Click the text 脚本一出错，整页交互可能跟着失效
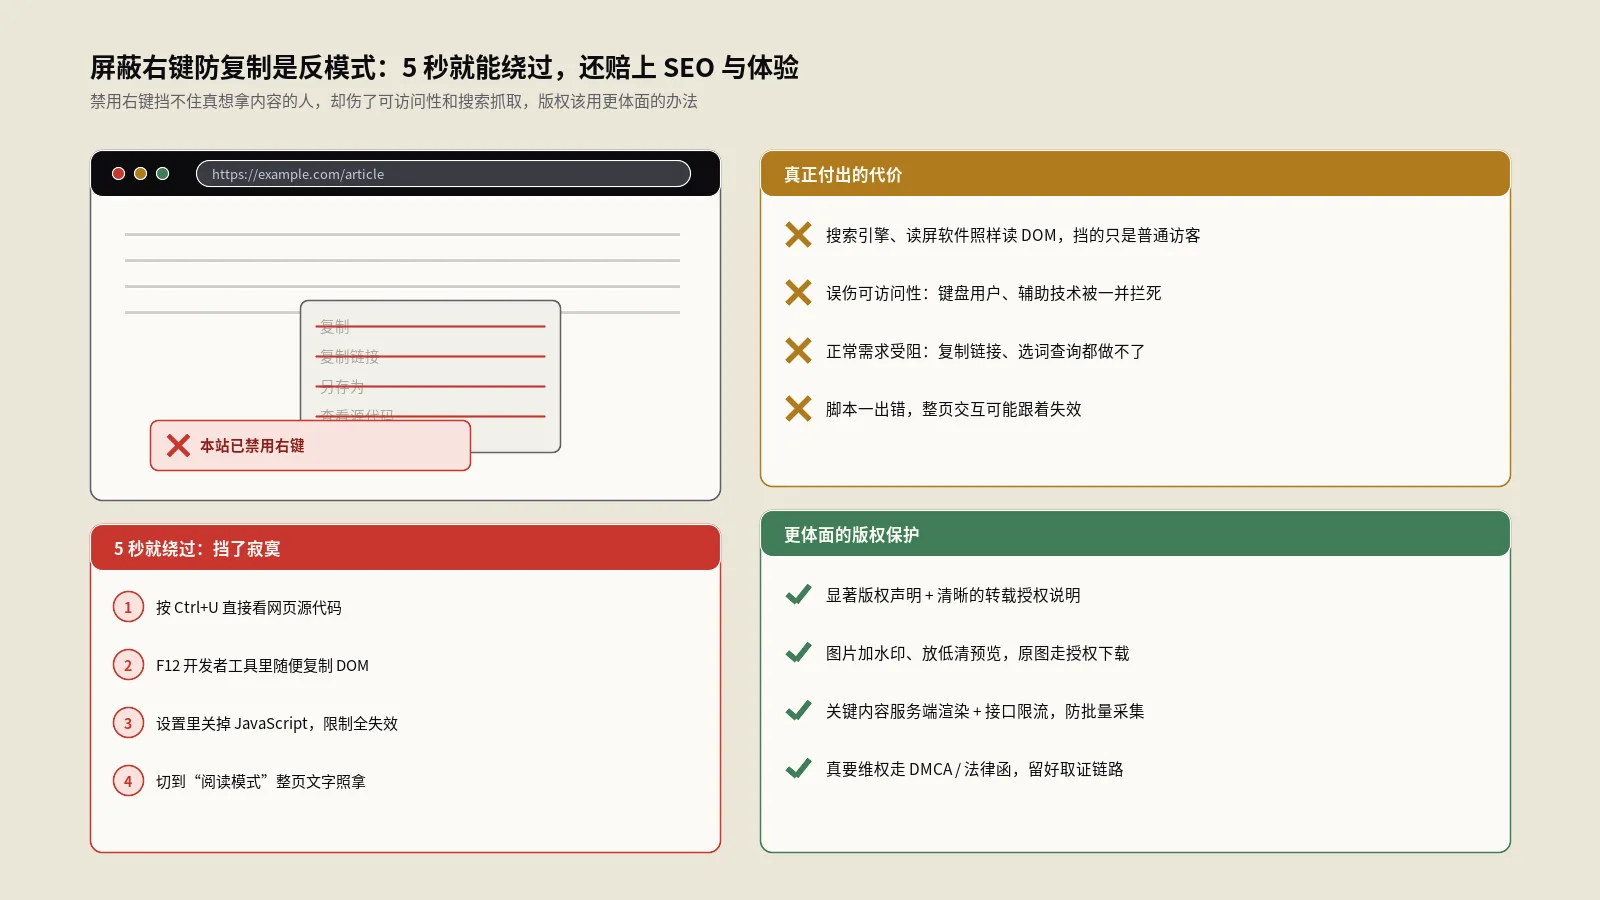Viewport: 1600px width, 900px height. [x=954, y=409]
